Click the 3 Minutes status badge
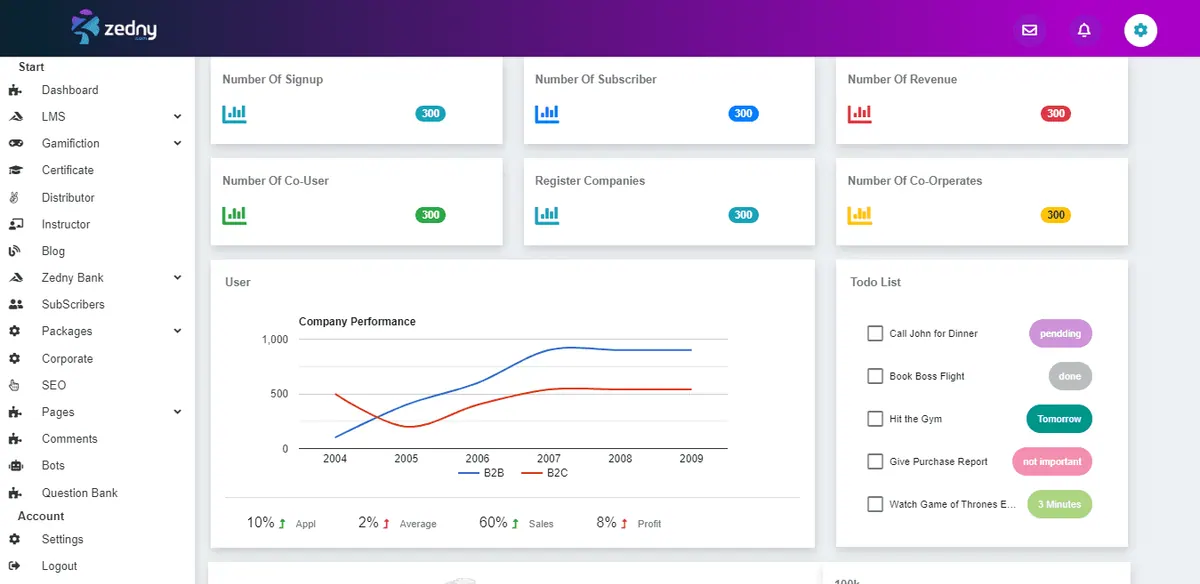The image size is (1200, 584). click(1059, 505)
